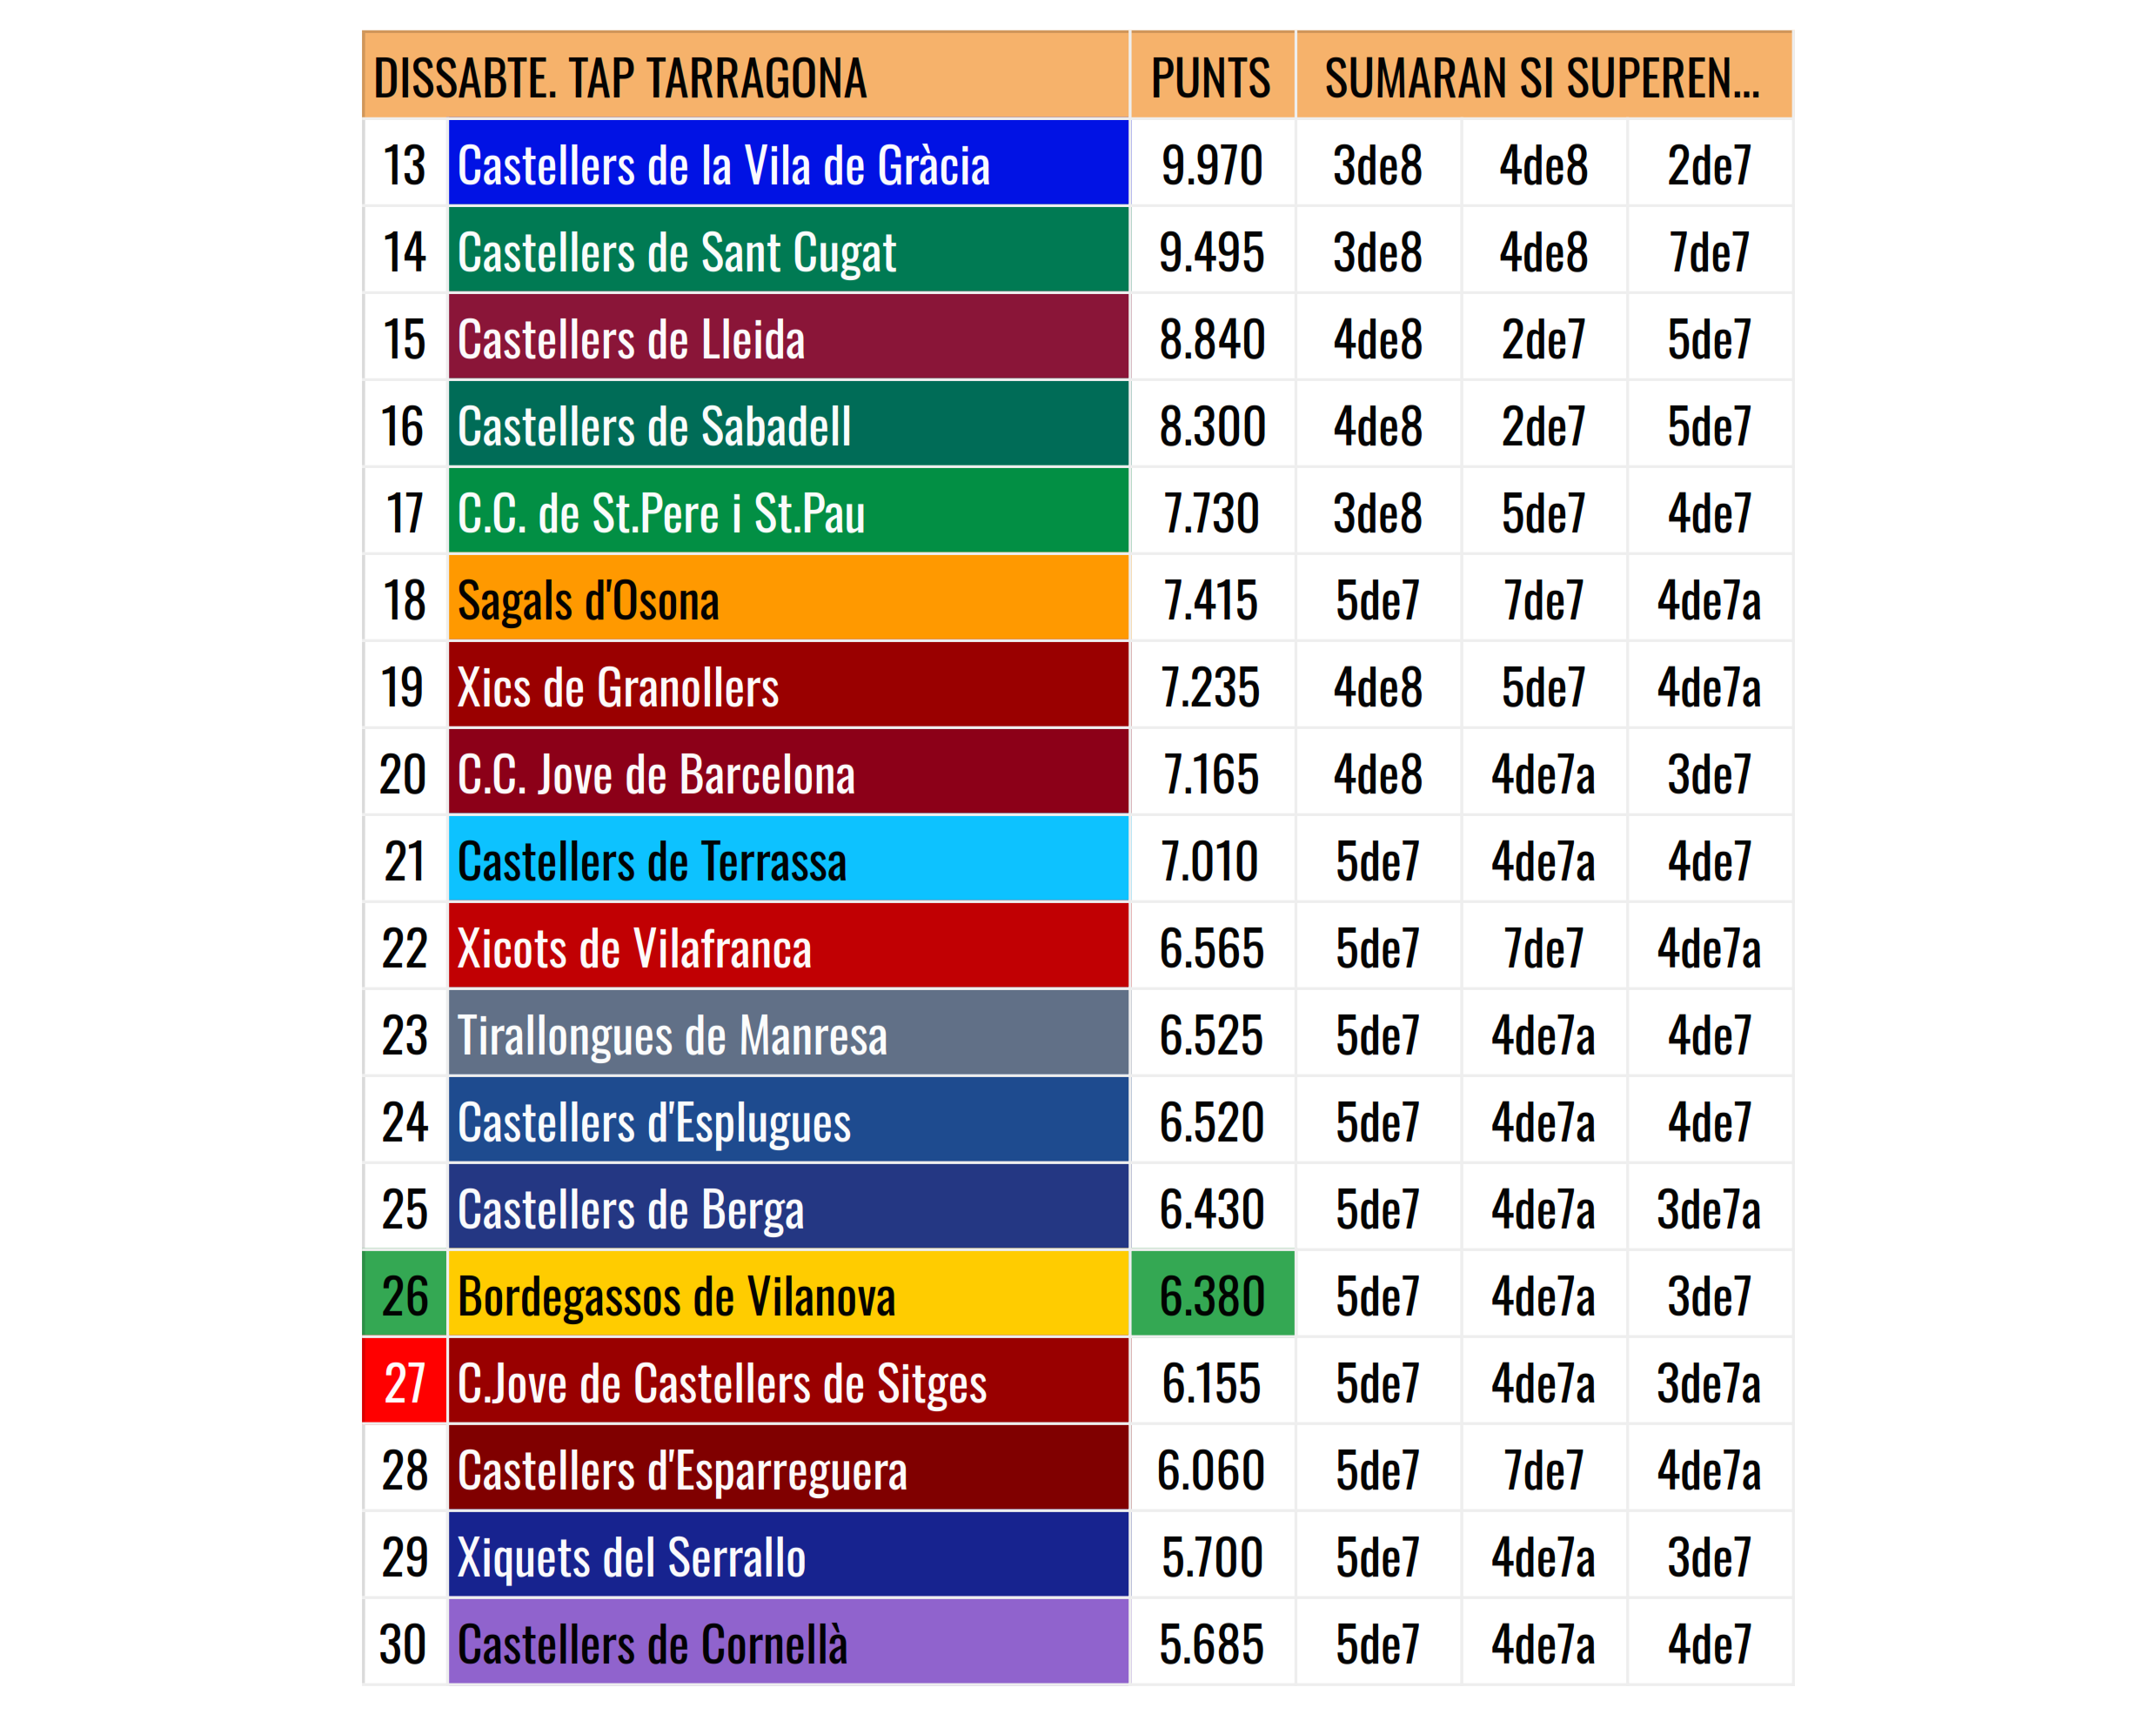Screen dimensions: 2156x1714
Task: Select the Castellers de Sant Cugat row
Action: [1077, 250]
